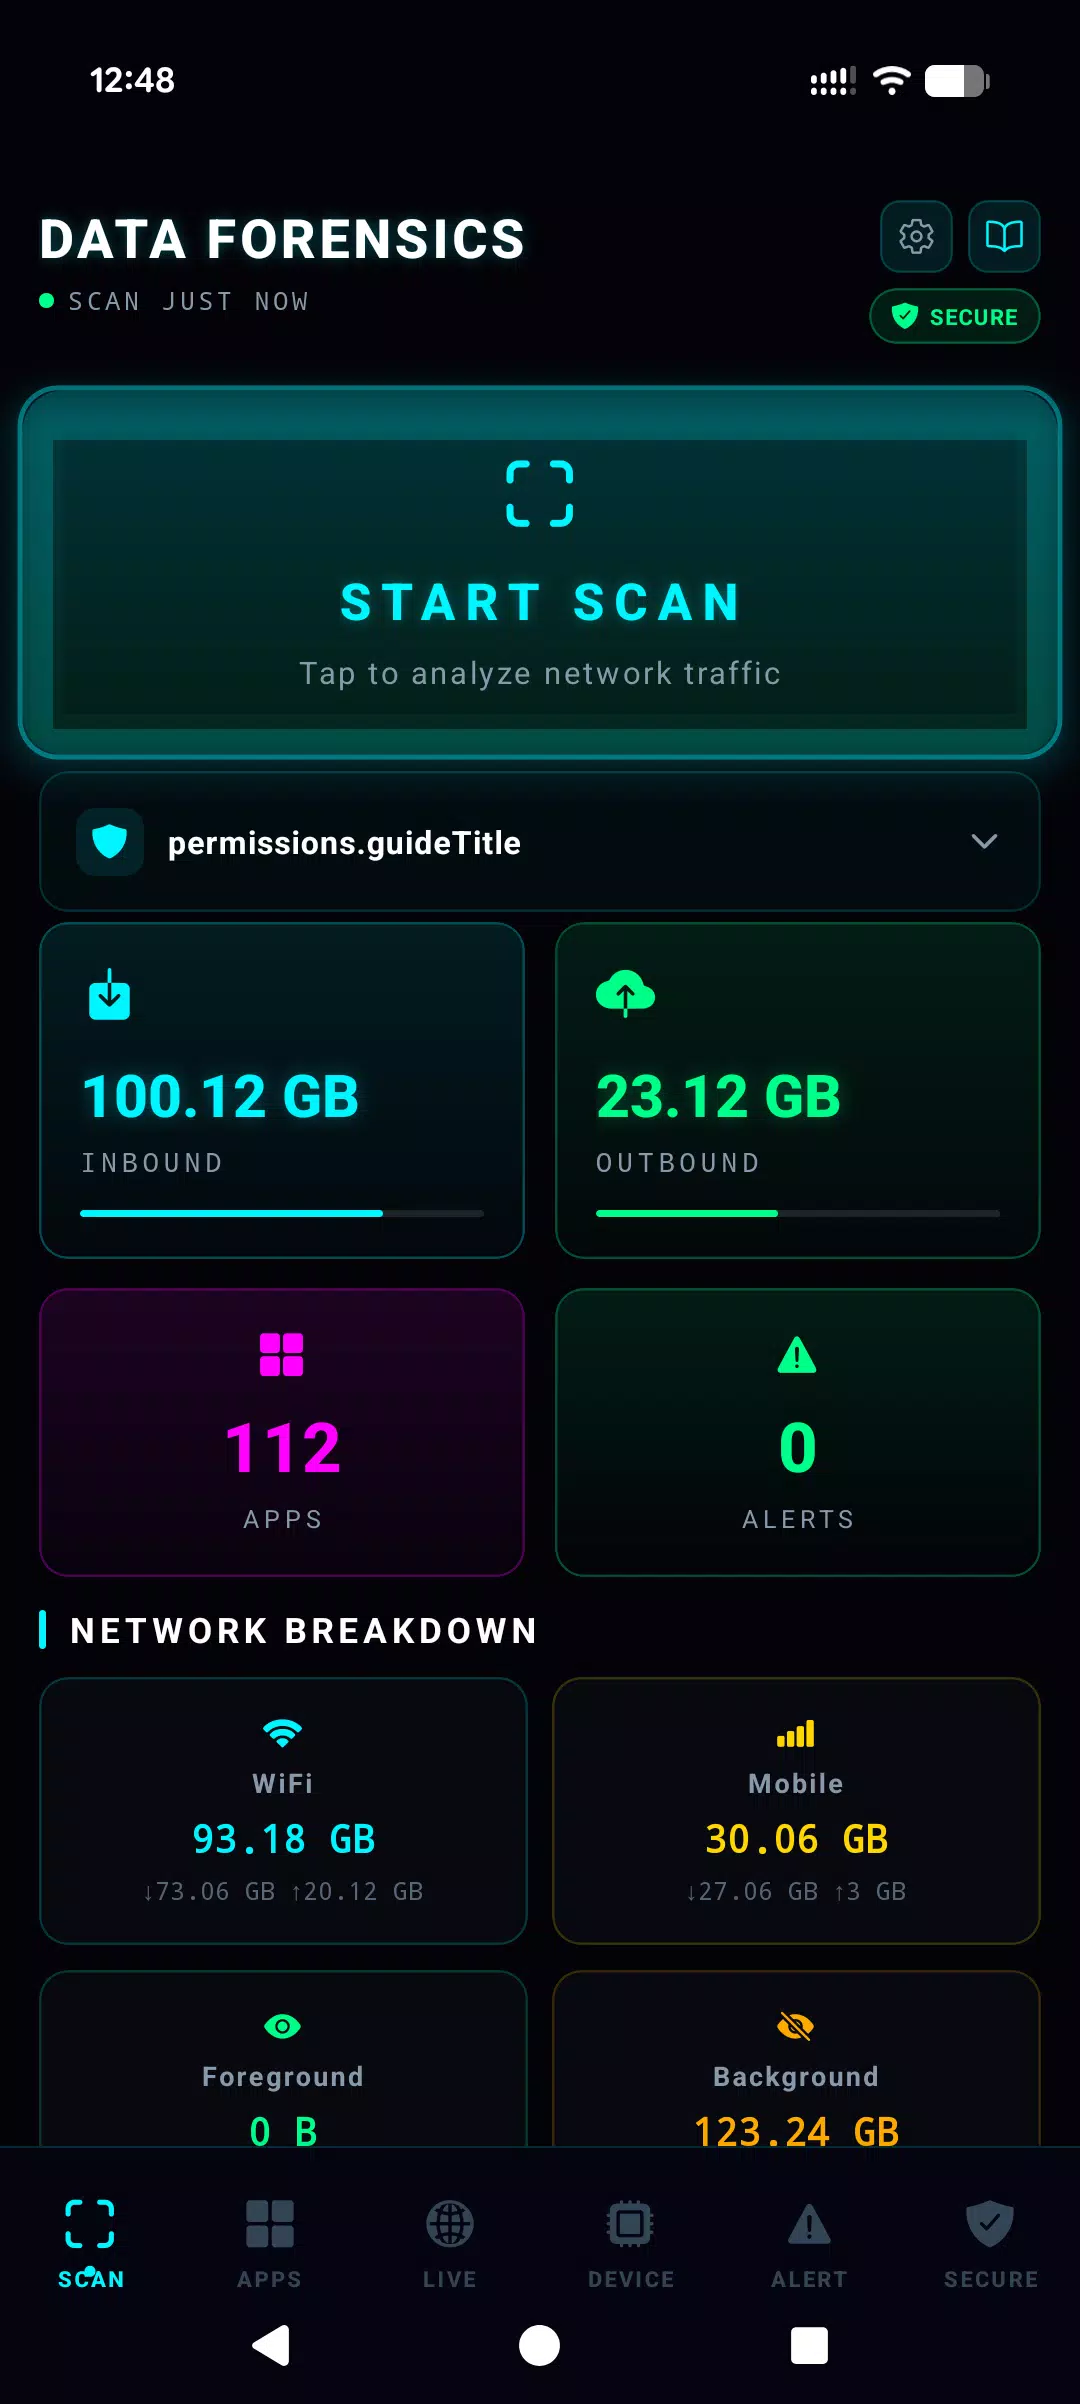Open the guide book icon

(1004, 237)
